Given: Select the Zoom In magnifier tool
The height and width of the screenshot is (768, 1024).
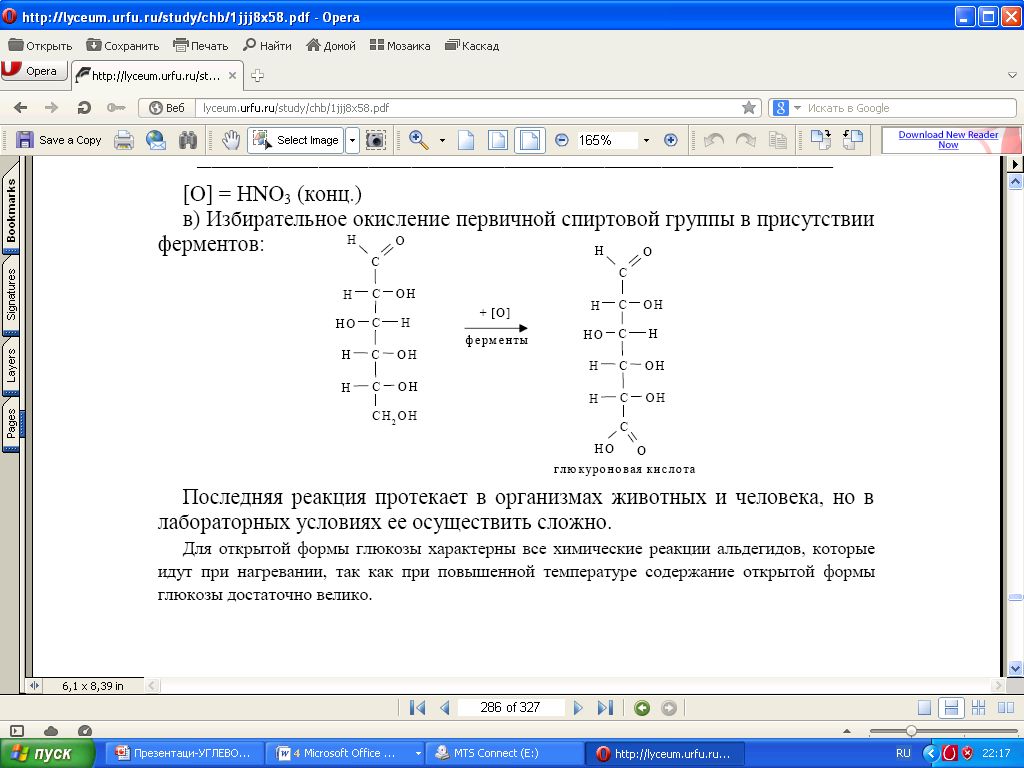Looking at the screenshot, I should (x=419, y=140).
